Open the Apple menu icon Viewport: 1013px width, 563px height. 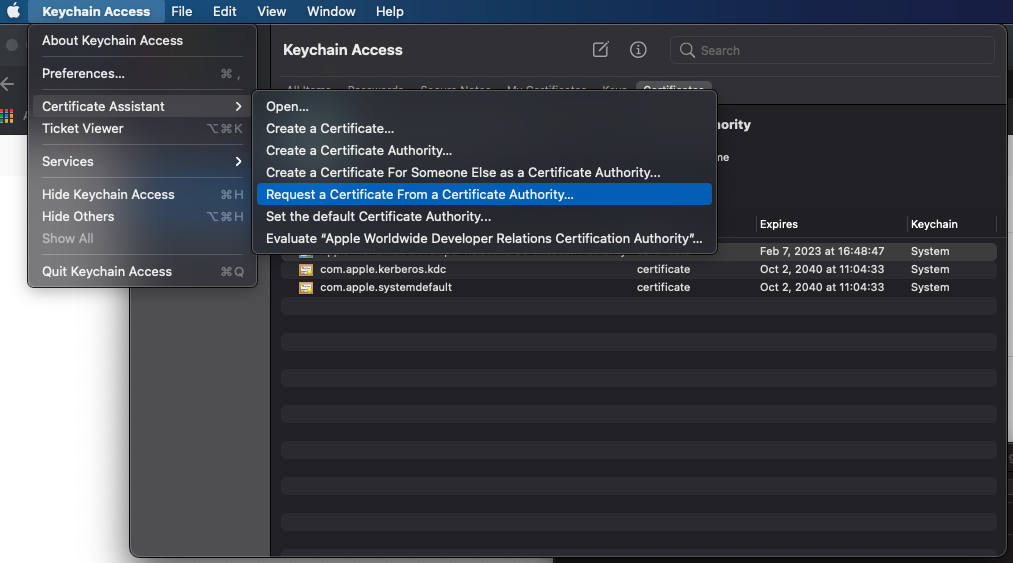click(x=13, y=11)
